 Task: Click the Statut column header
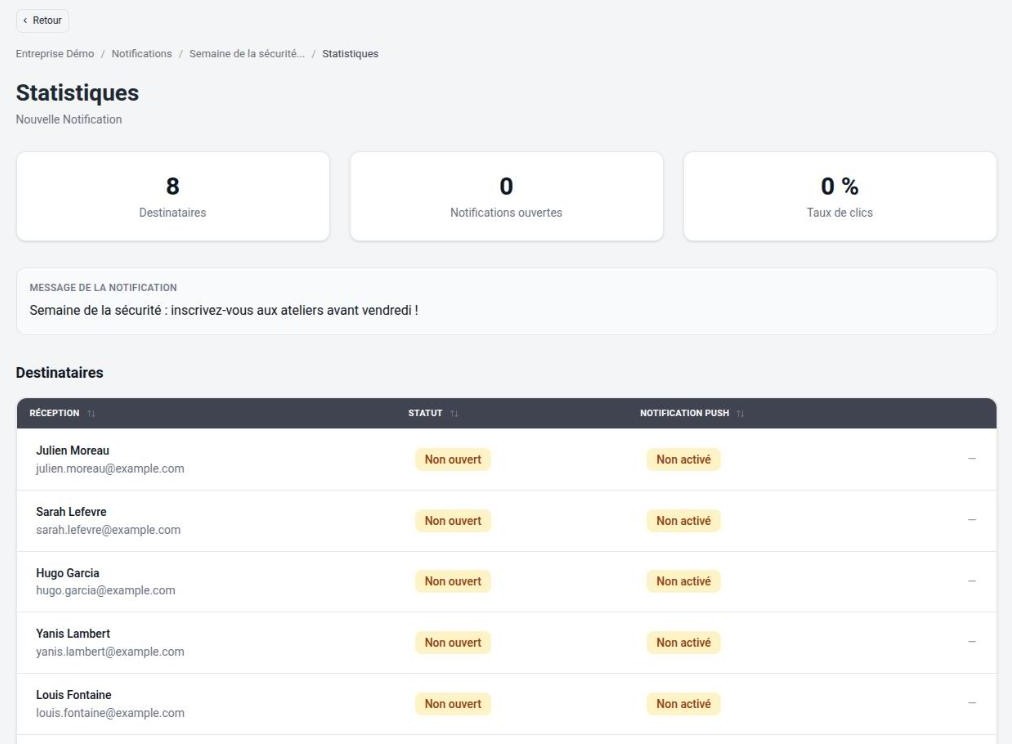425,413
